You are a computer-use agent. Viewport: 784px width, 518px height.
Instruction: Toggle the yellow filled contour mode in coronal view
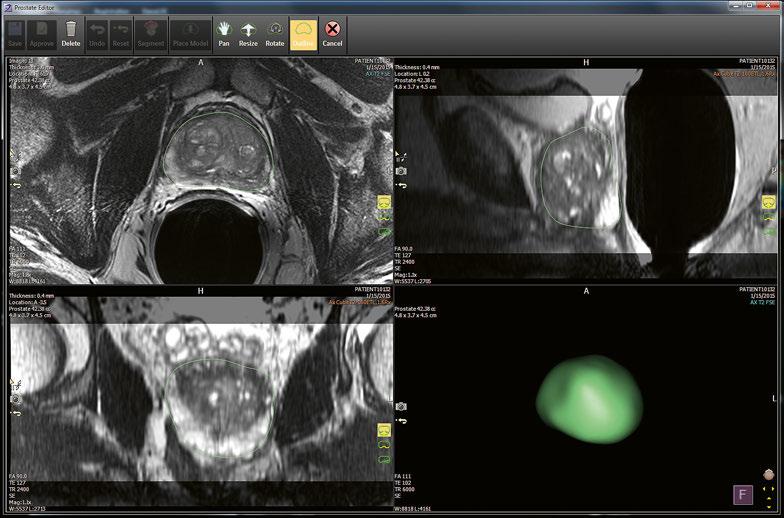[384, 430]
